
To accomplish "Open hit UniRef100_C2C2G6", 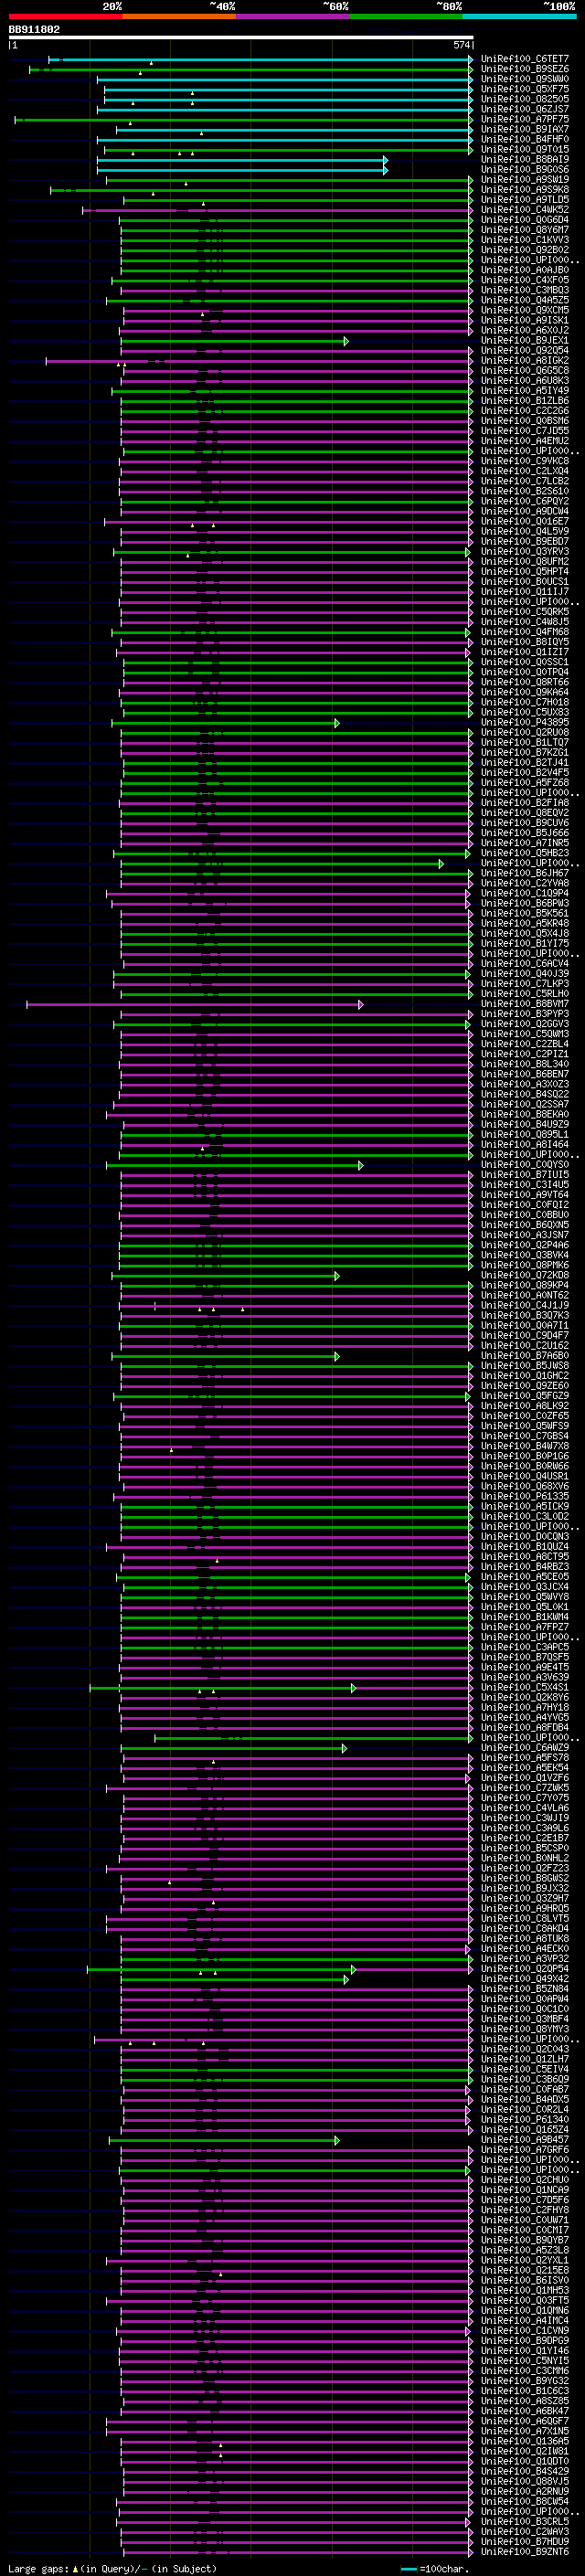I will [525, 411].
